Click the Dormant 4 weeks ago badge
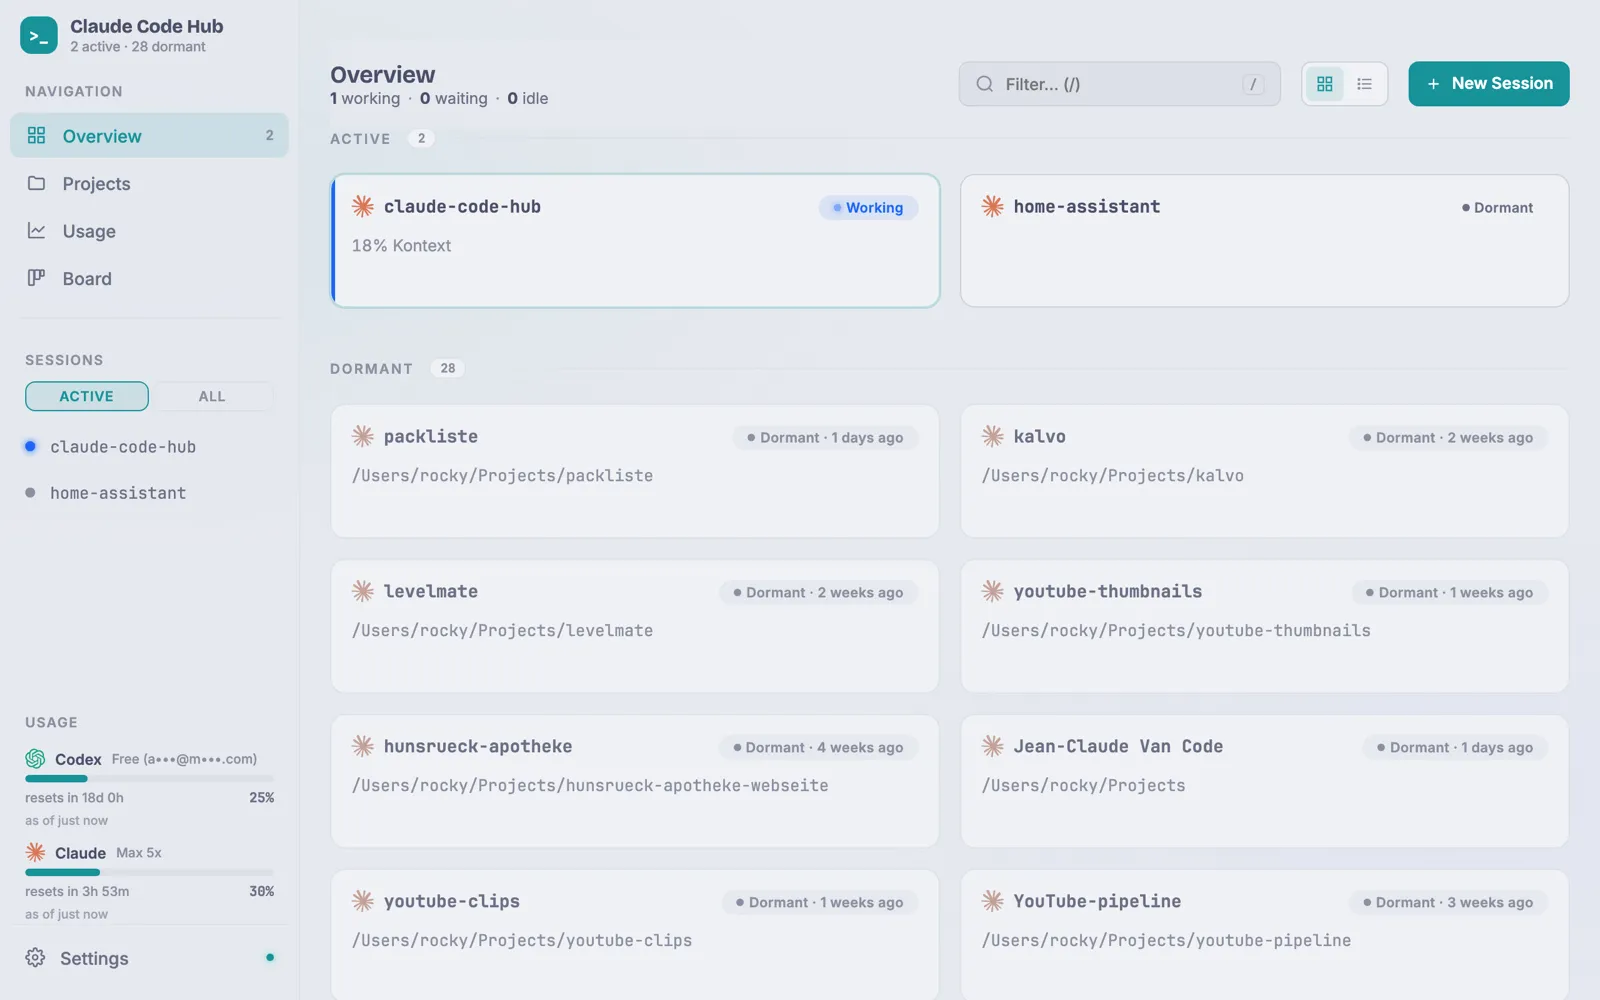 pyautogui.click(x=818, y=747)
